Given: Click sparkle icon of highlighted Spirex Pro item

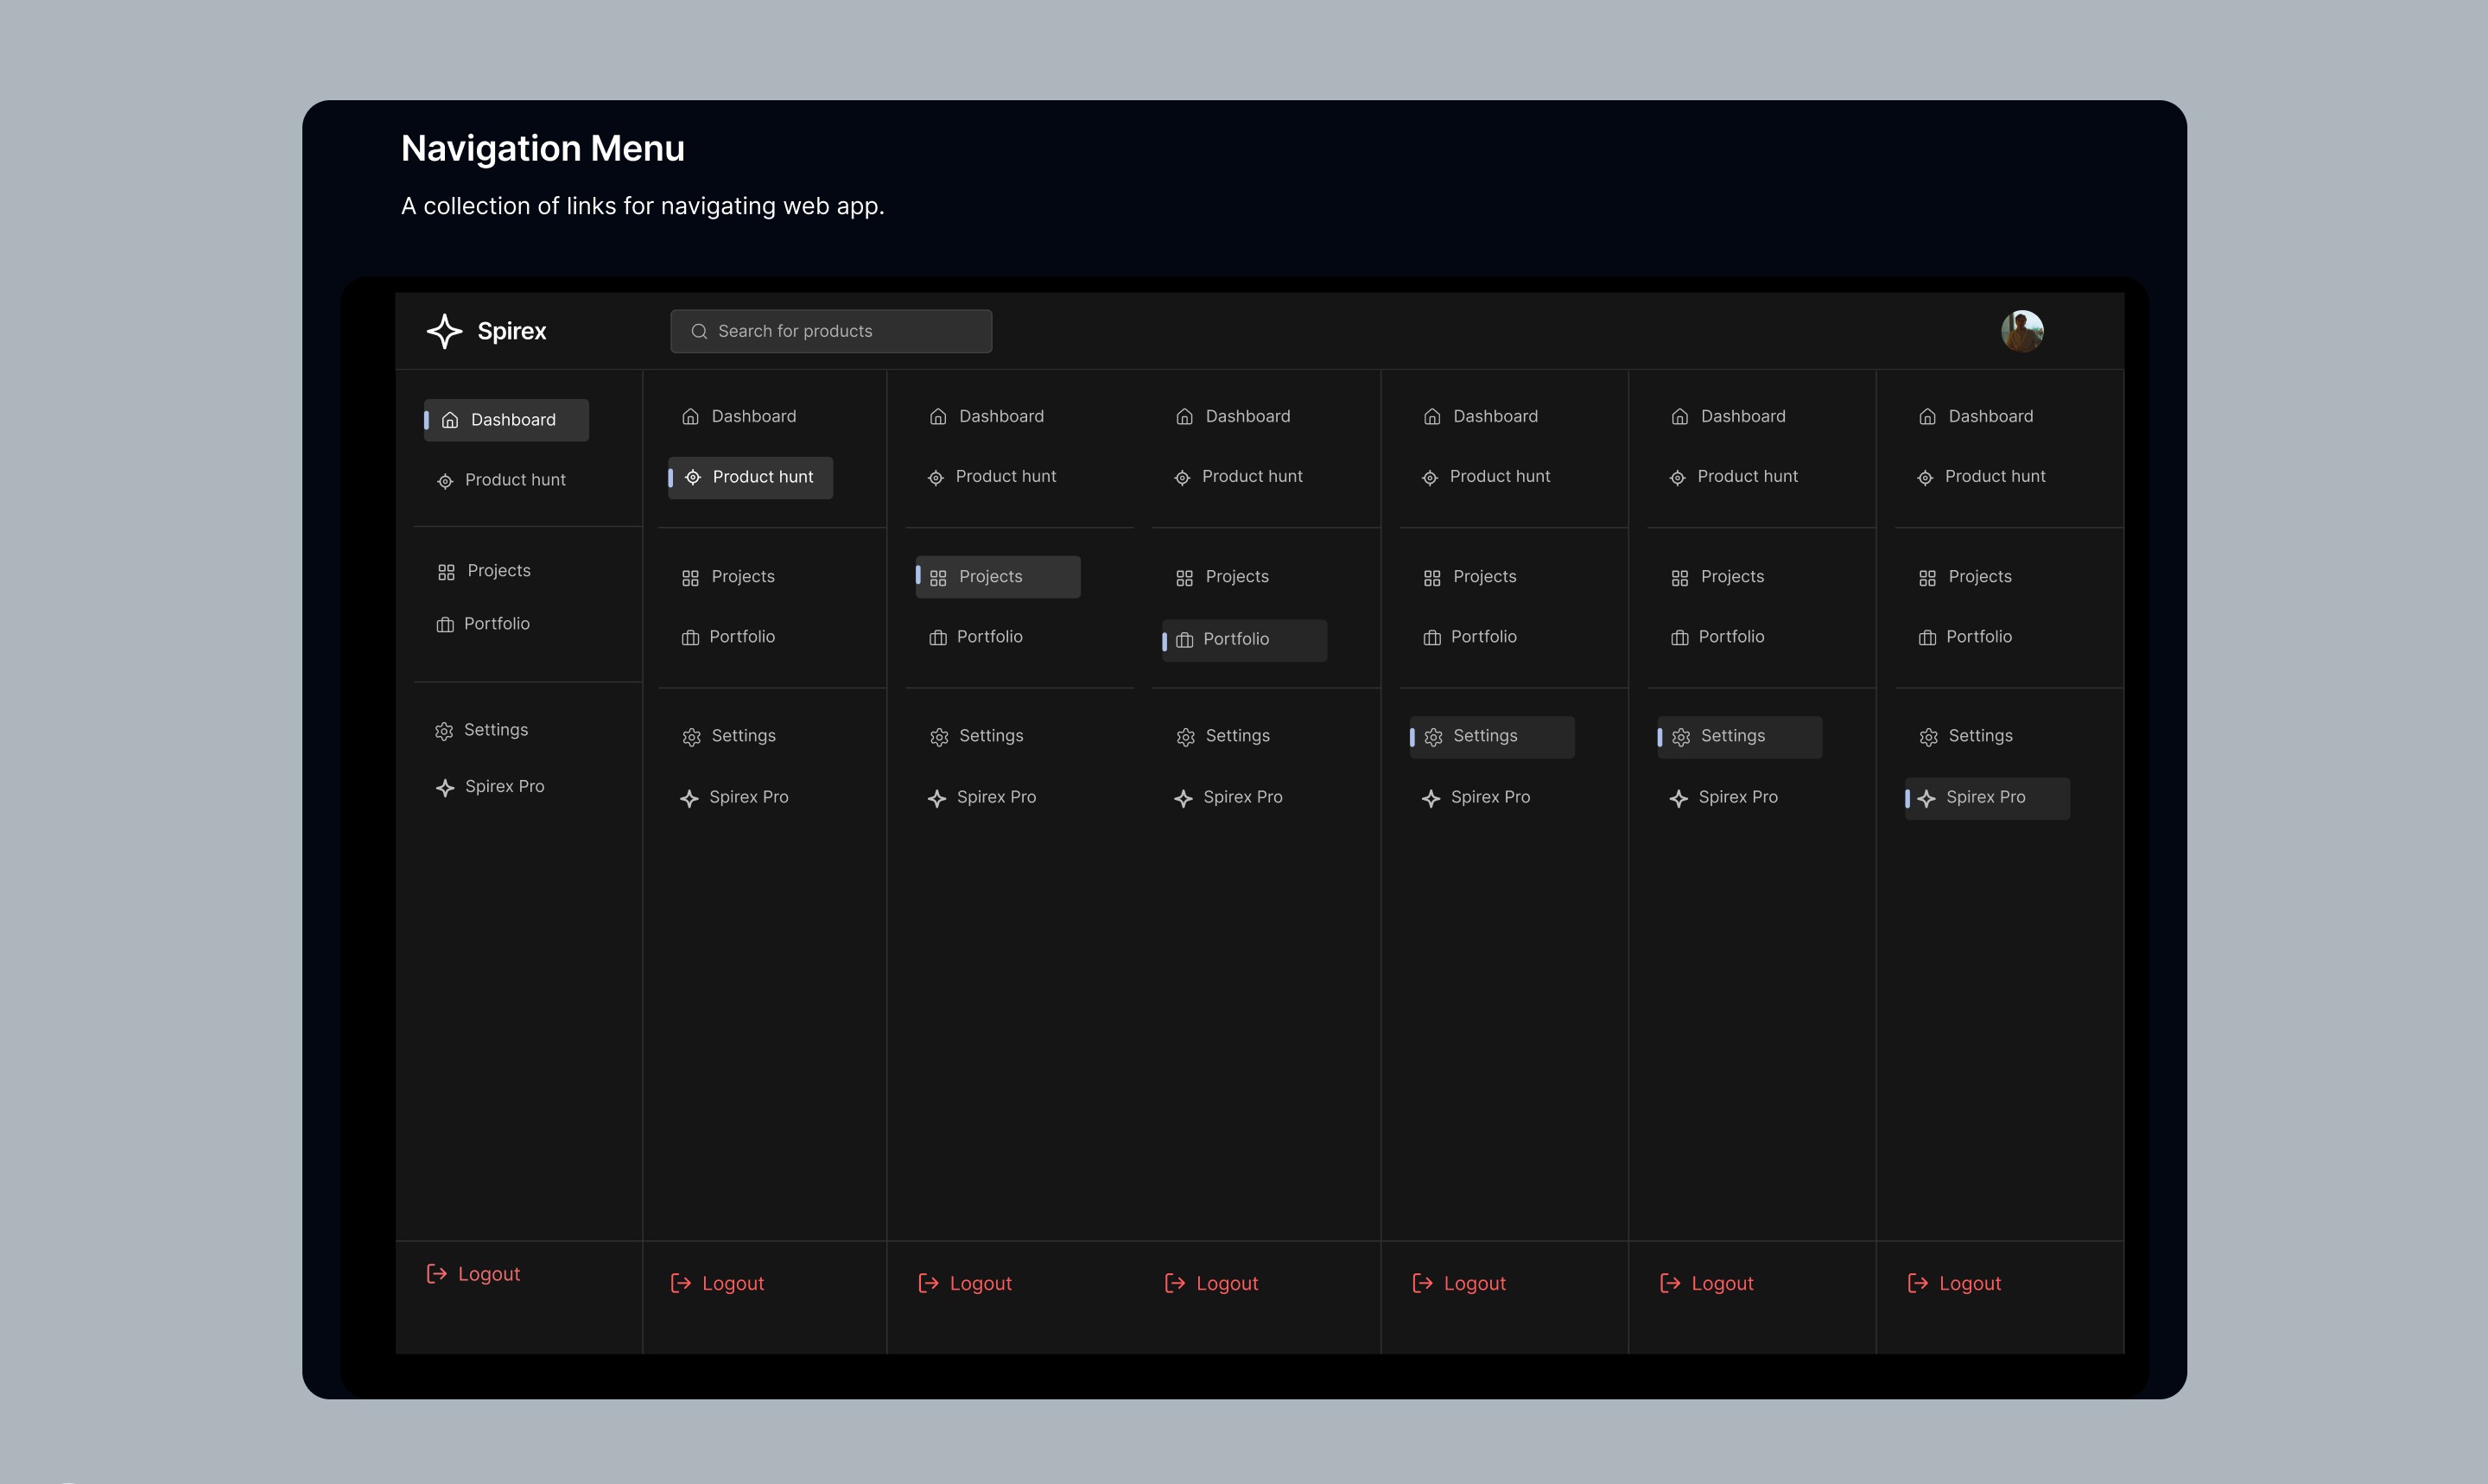Looking at the screenshot, I should pos(1926,798).
